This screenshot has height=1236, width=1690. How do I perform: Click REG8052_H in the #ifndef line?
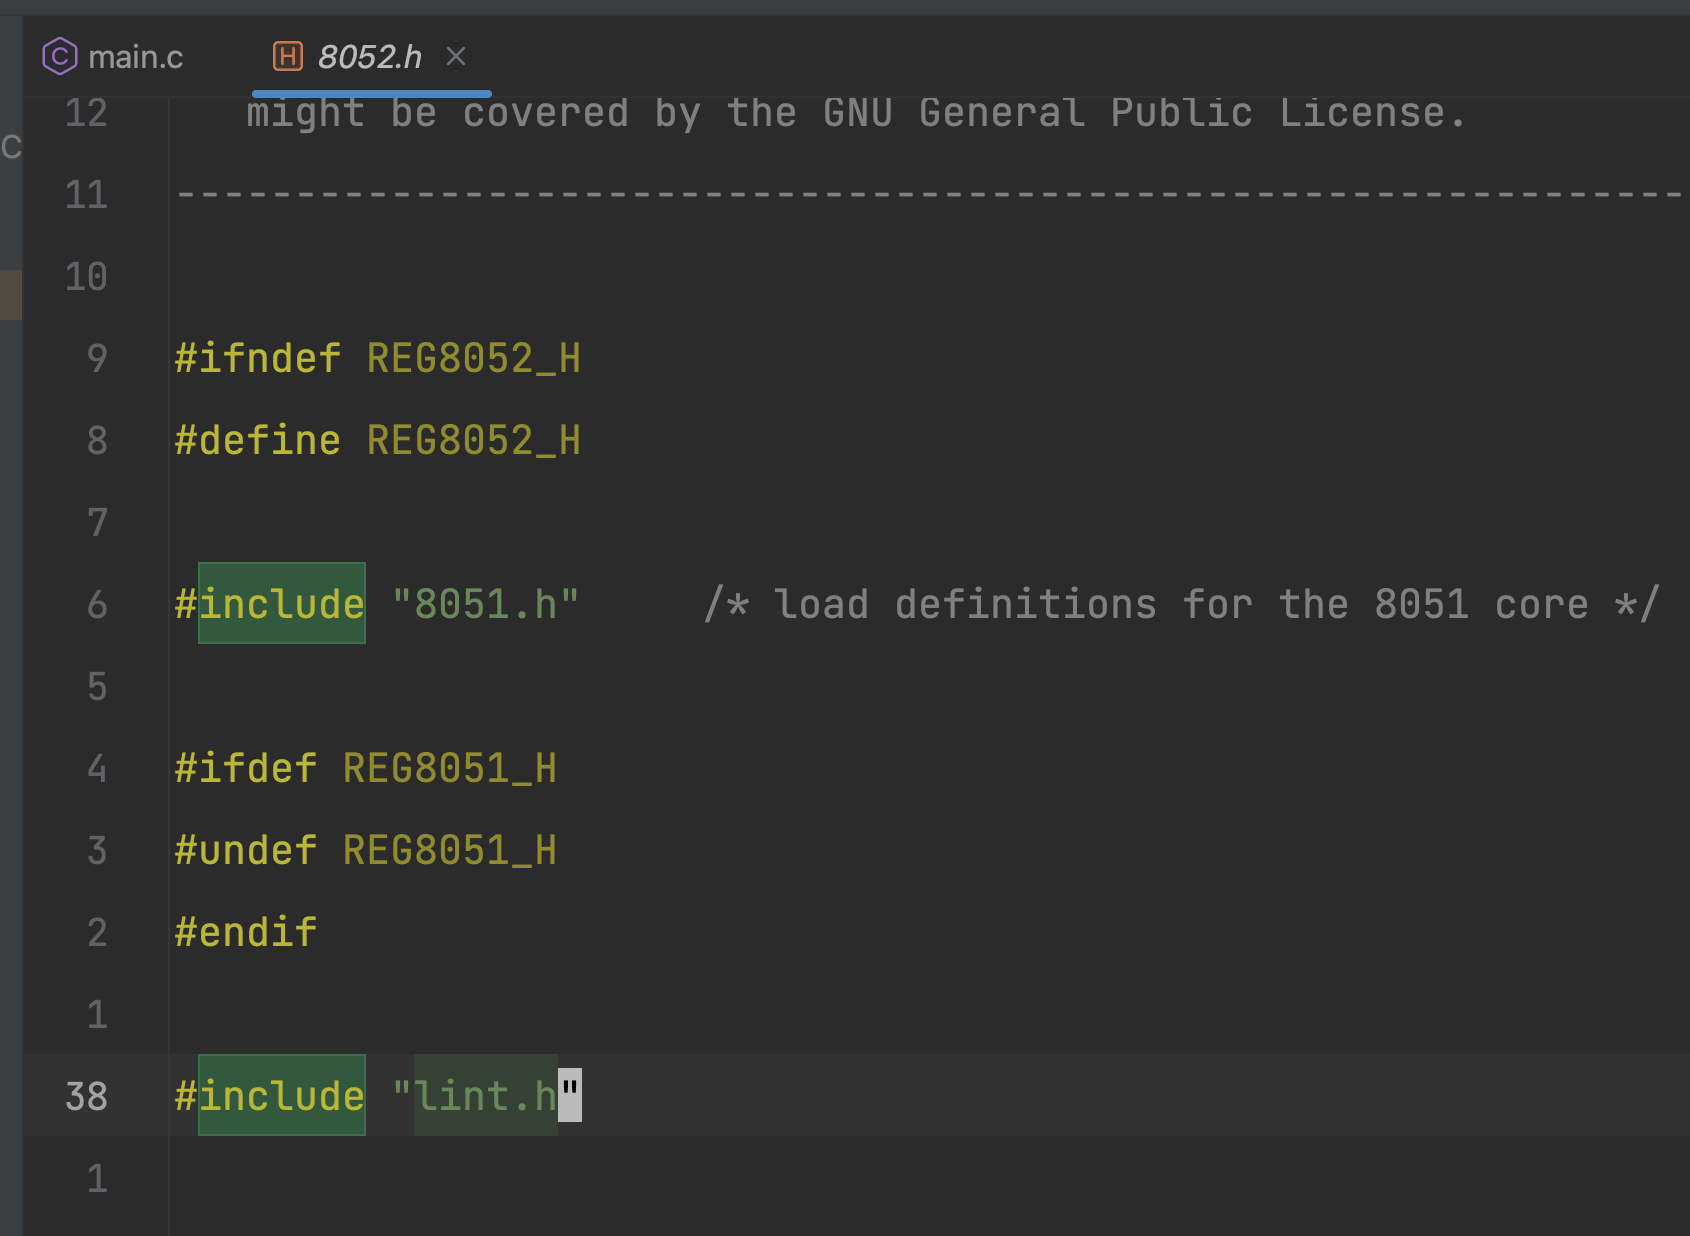coord(473,358)
